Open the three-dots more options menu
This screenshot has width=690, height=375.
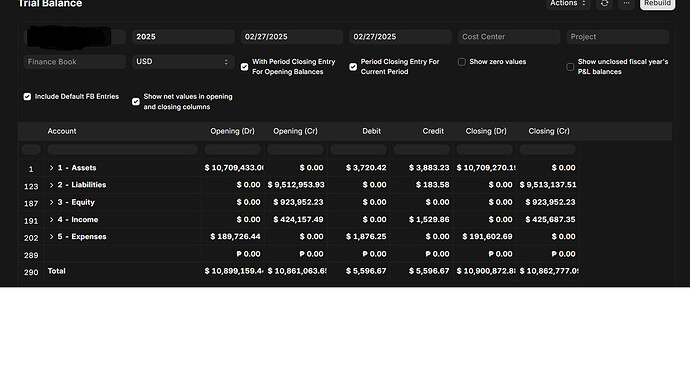[626, 3]
